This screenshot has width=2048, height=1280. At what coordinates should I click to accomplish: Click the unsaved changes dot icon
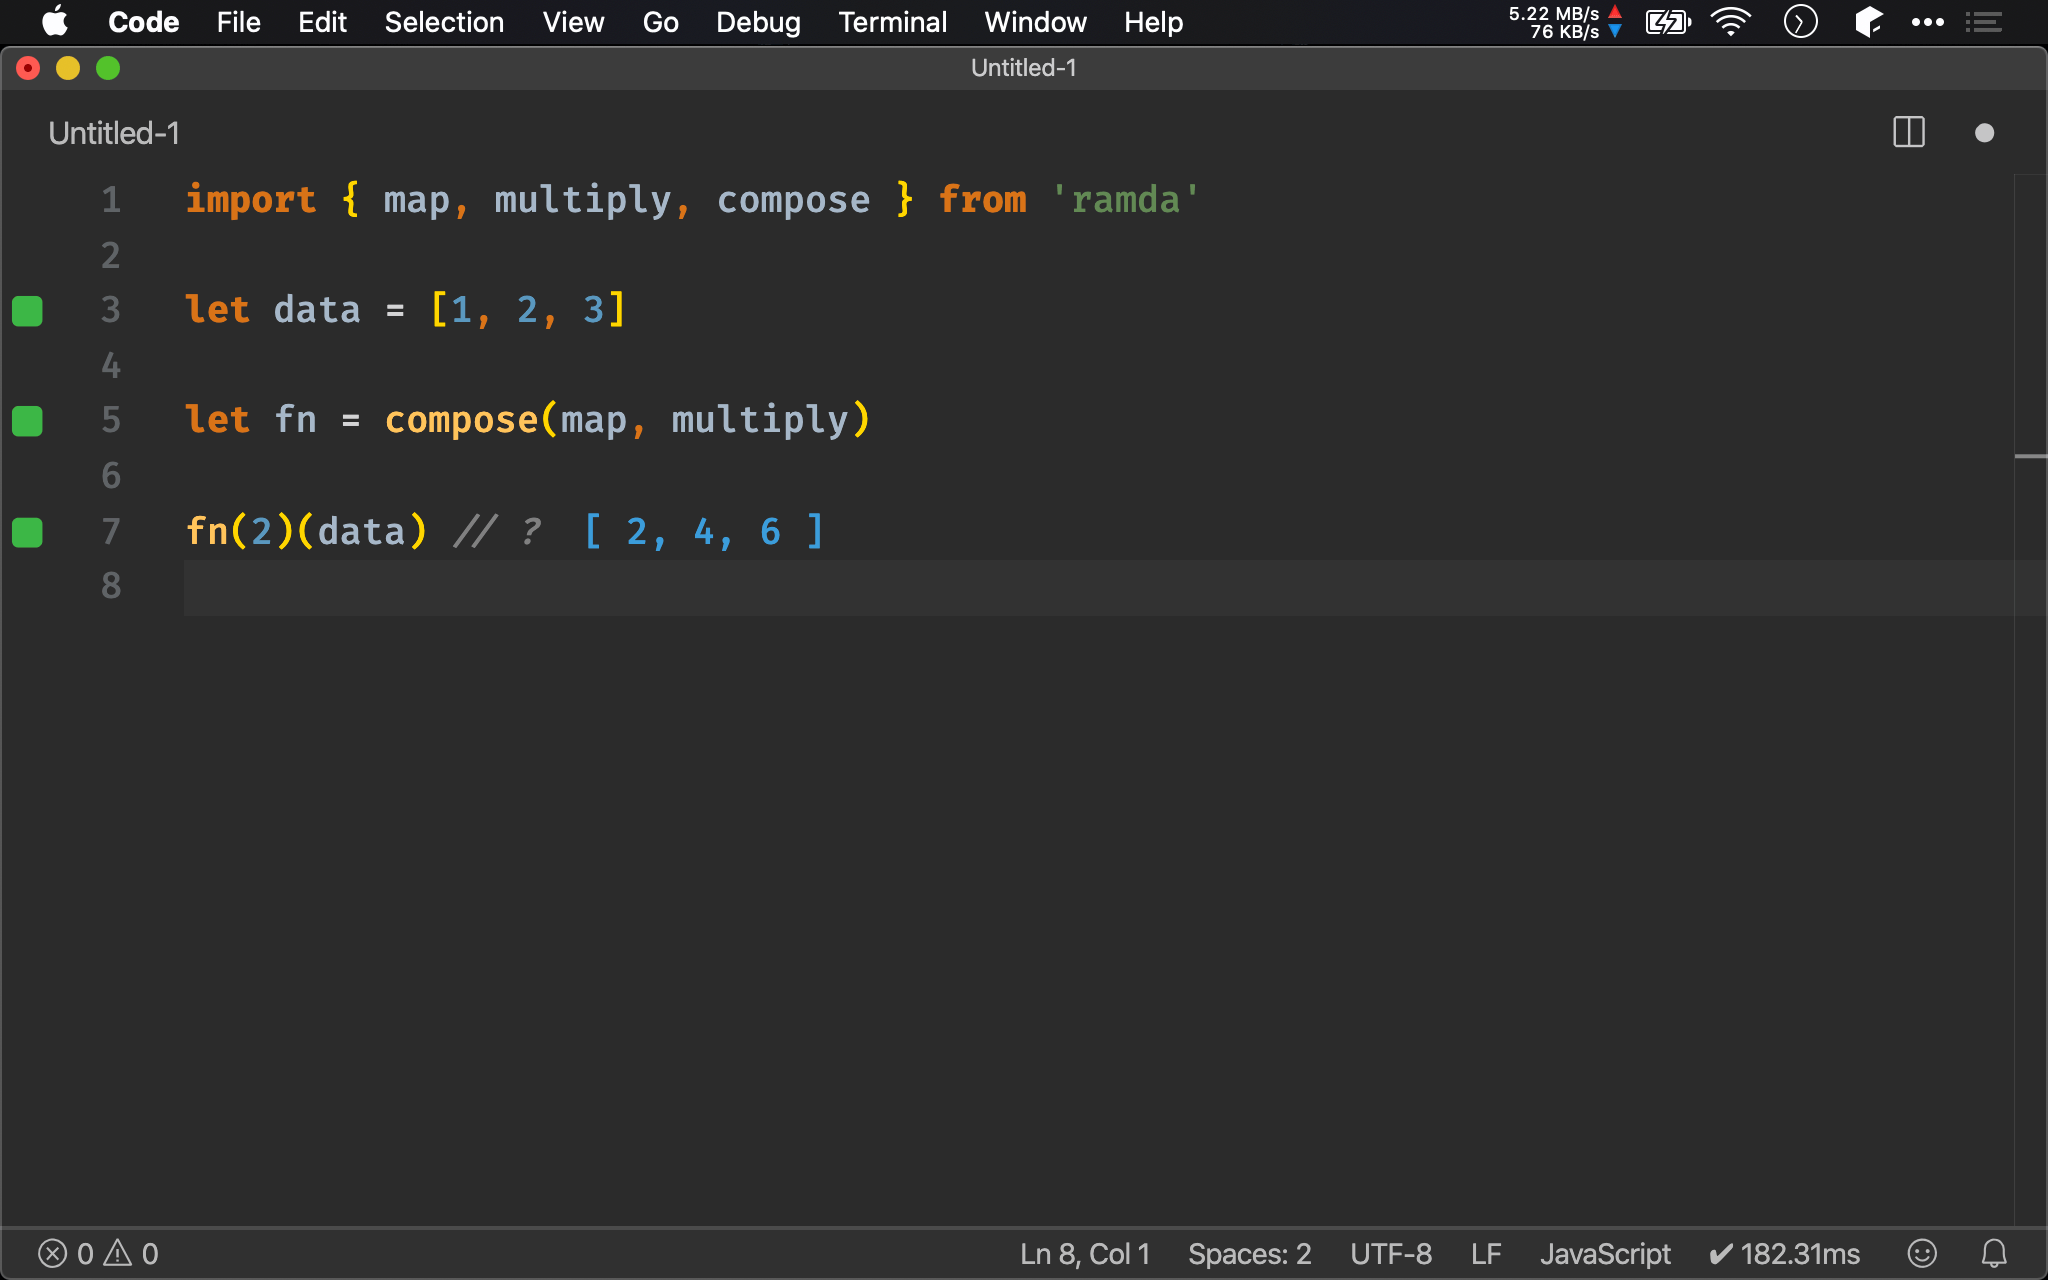coord(1985,133)
